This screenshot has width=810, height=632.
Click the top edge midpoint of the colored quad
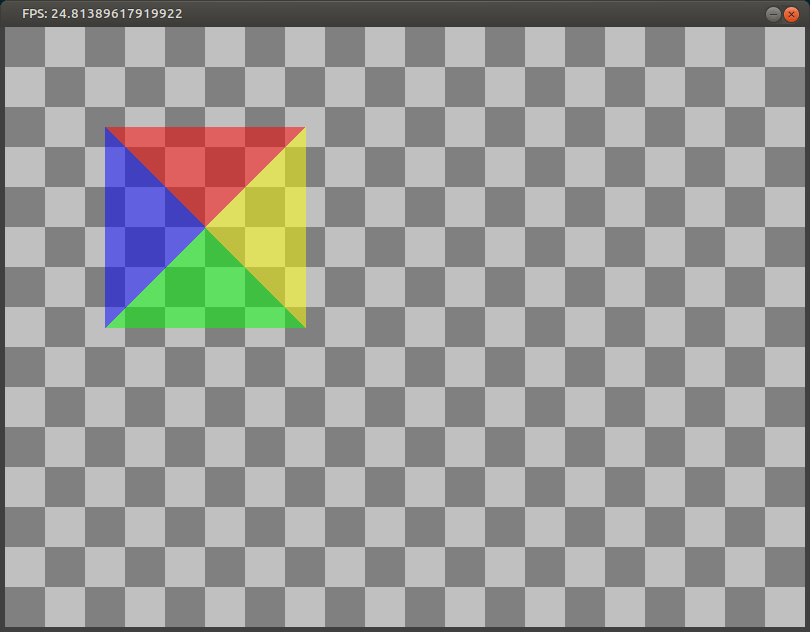point(205,130)
